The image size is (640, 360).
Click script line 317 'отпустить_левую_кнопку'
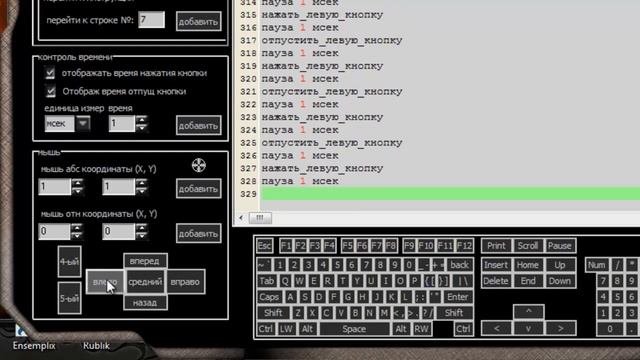pos(332,40)
